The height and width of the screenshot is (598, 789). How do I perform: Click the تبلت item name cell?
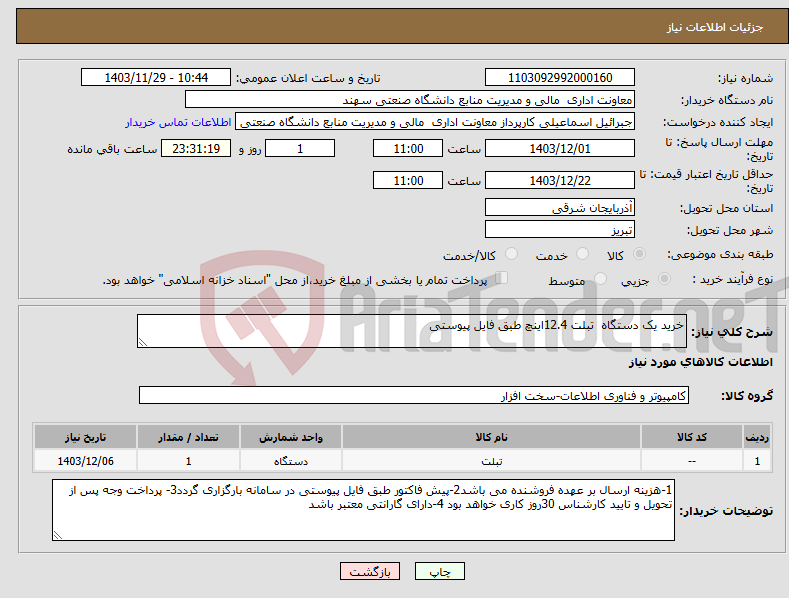click(491, 461)
